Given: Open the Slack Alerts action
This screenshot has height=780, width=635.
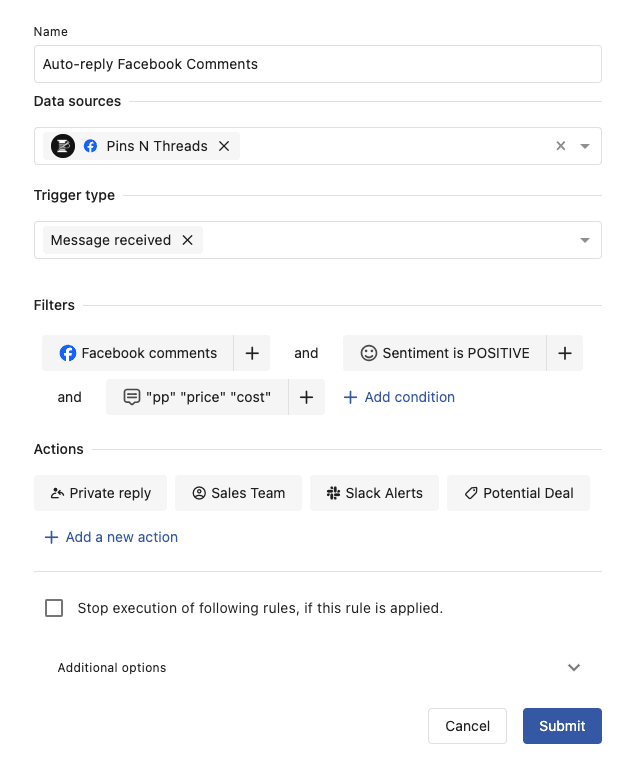Looking at the screenshot, I should click(x=374, y=493).
